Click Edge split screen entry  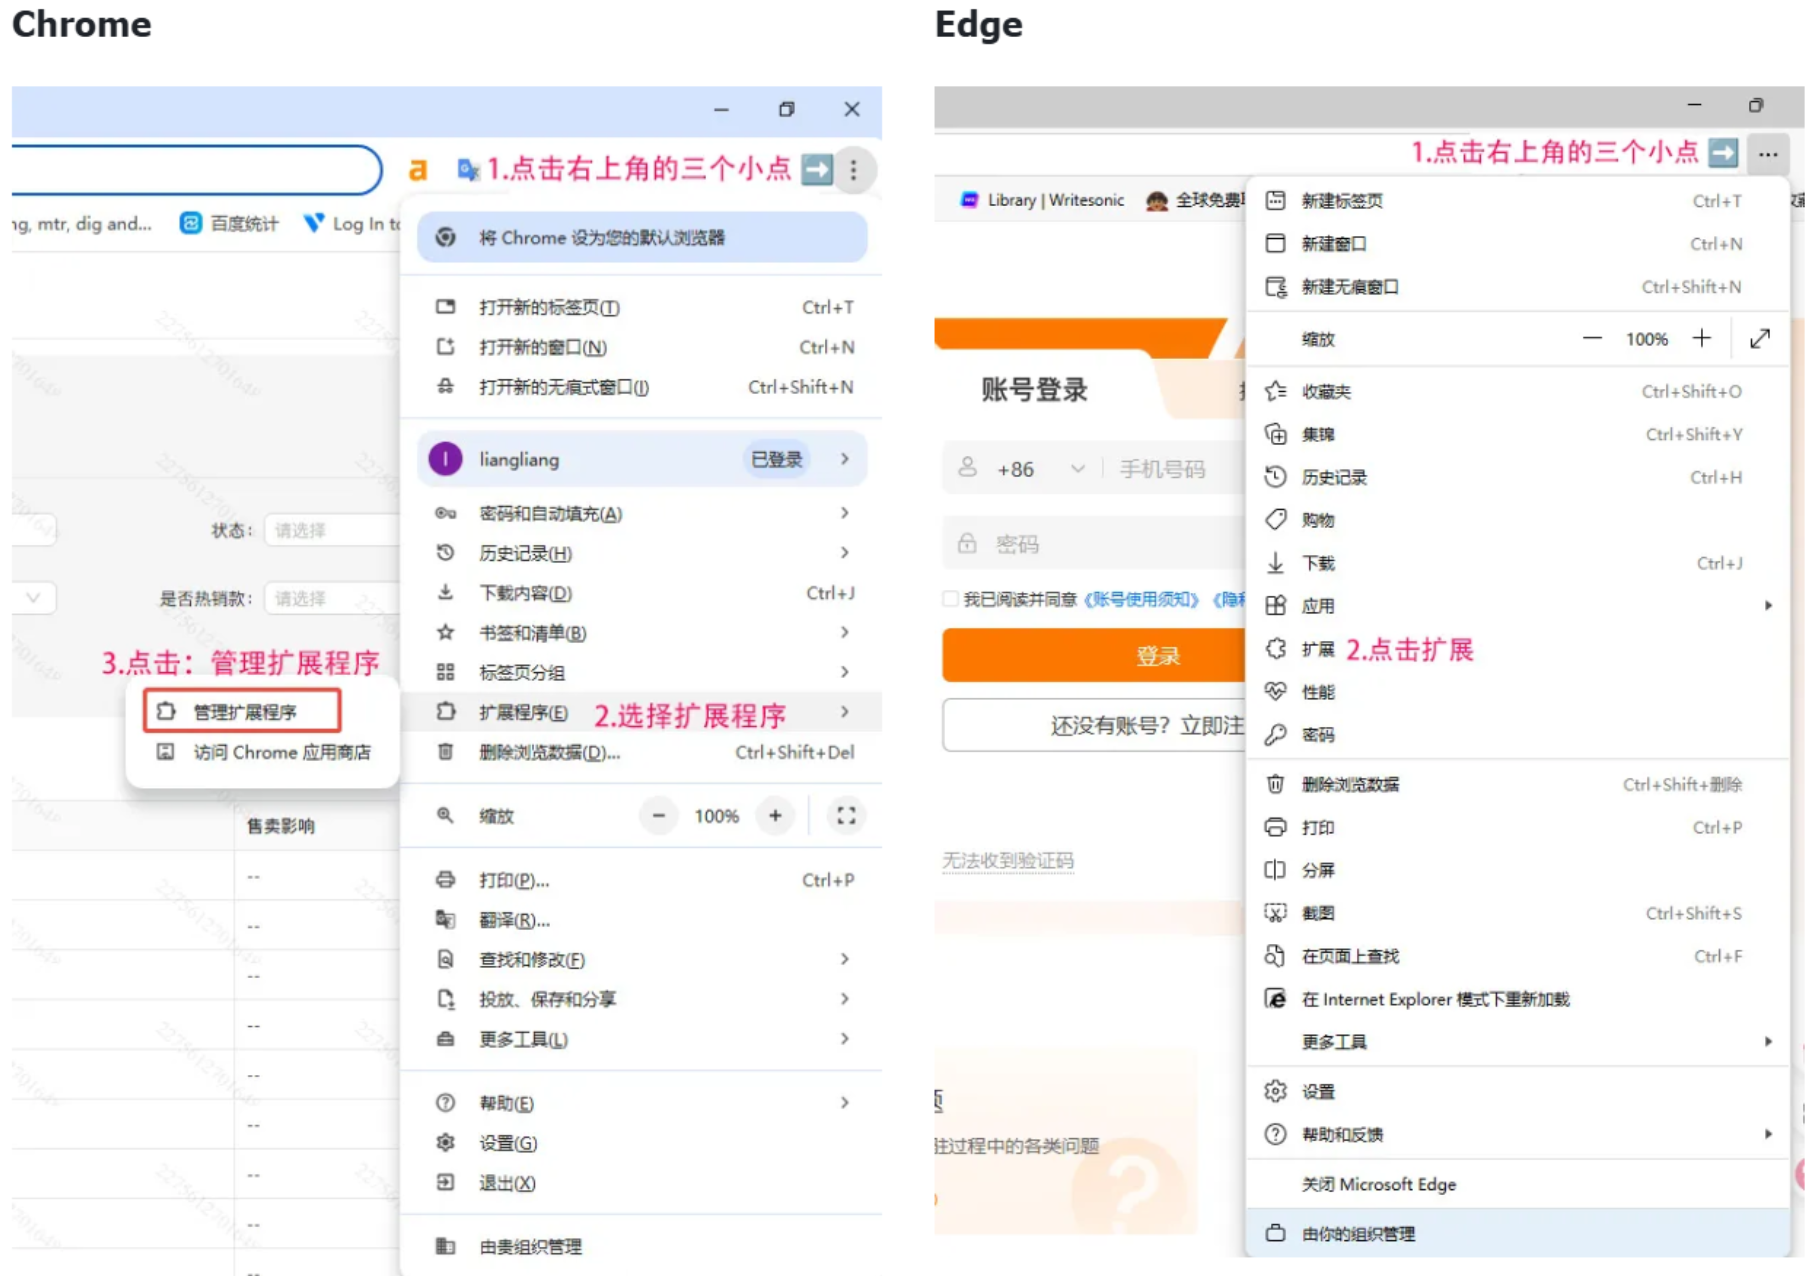click(x=1517, y=870)
